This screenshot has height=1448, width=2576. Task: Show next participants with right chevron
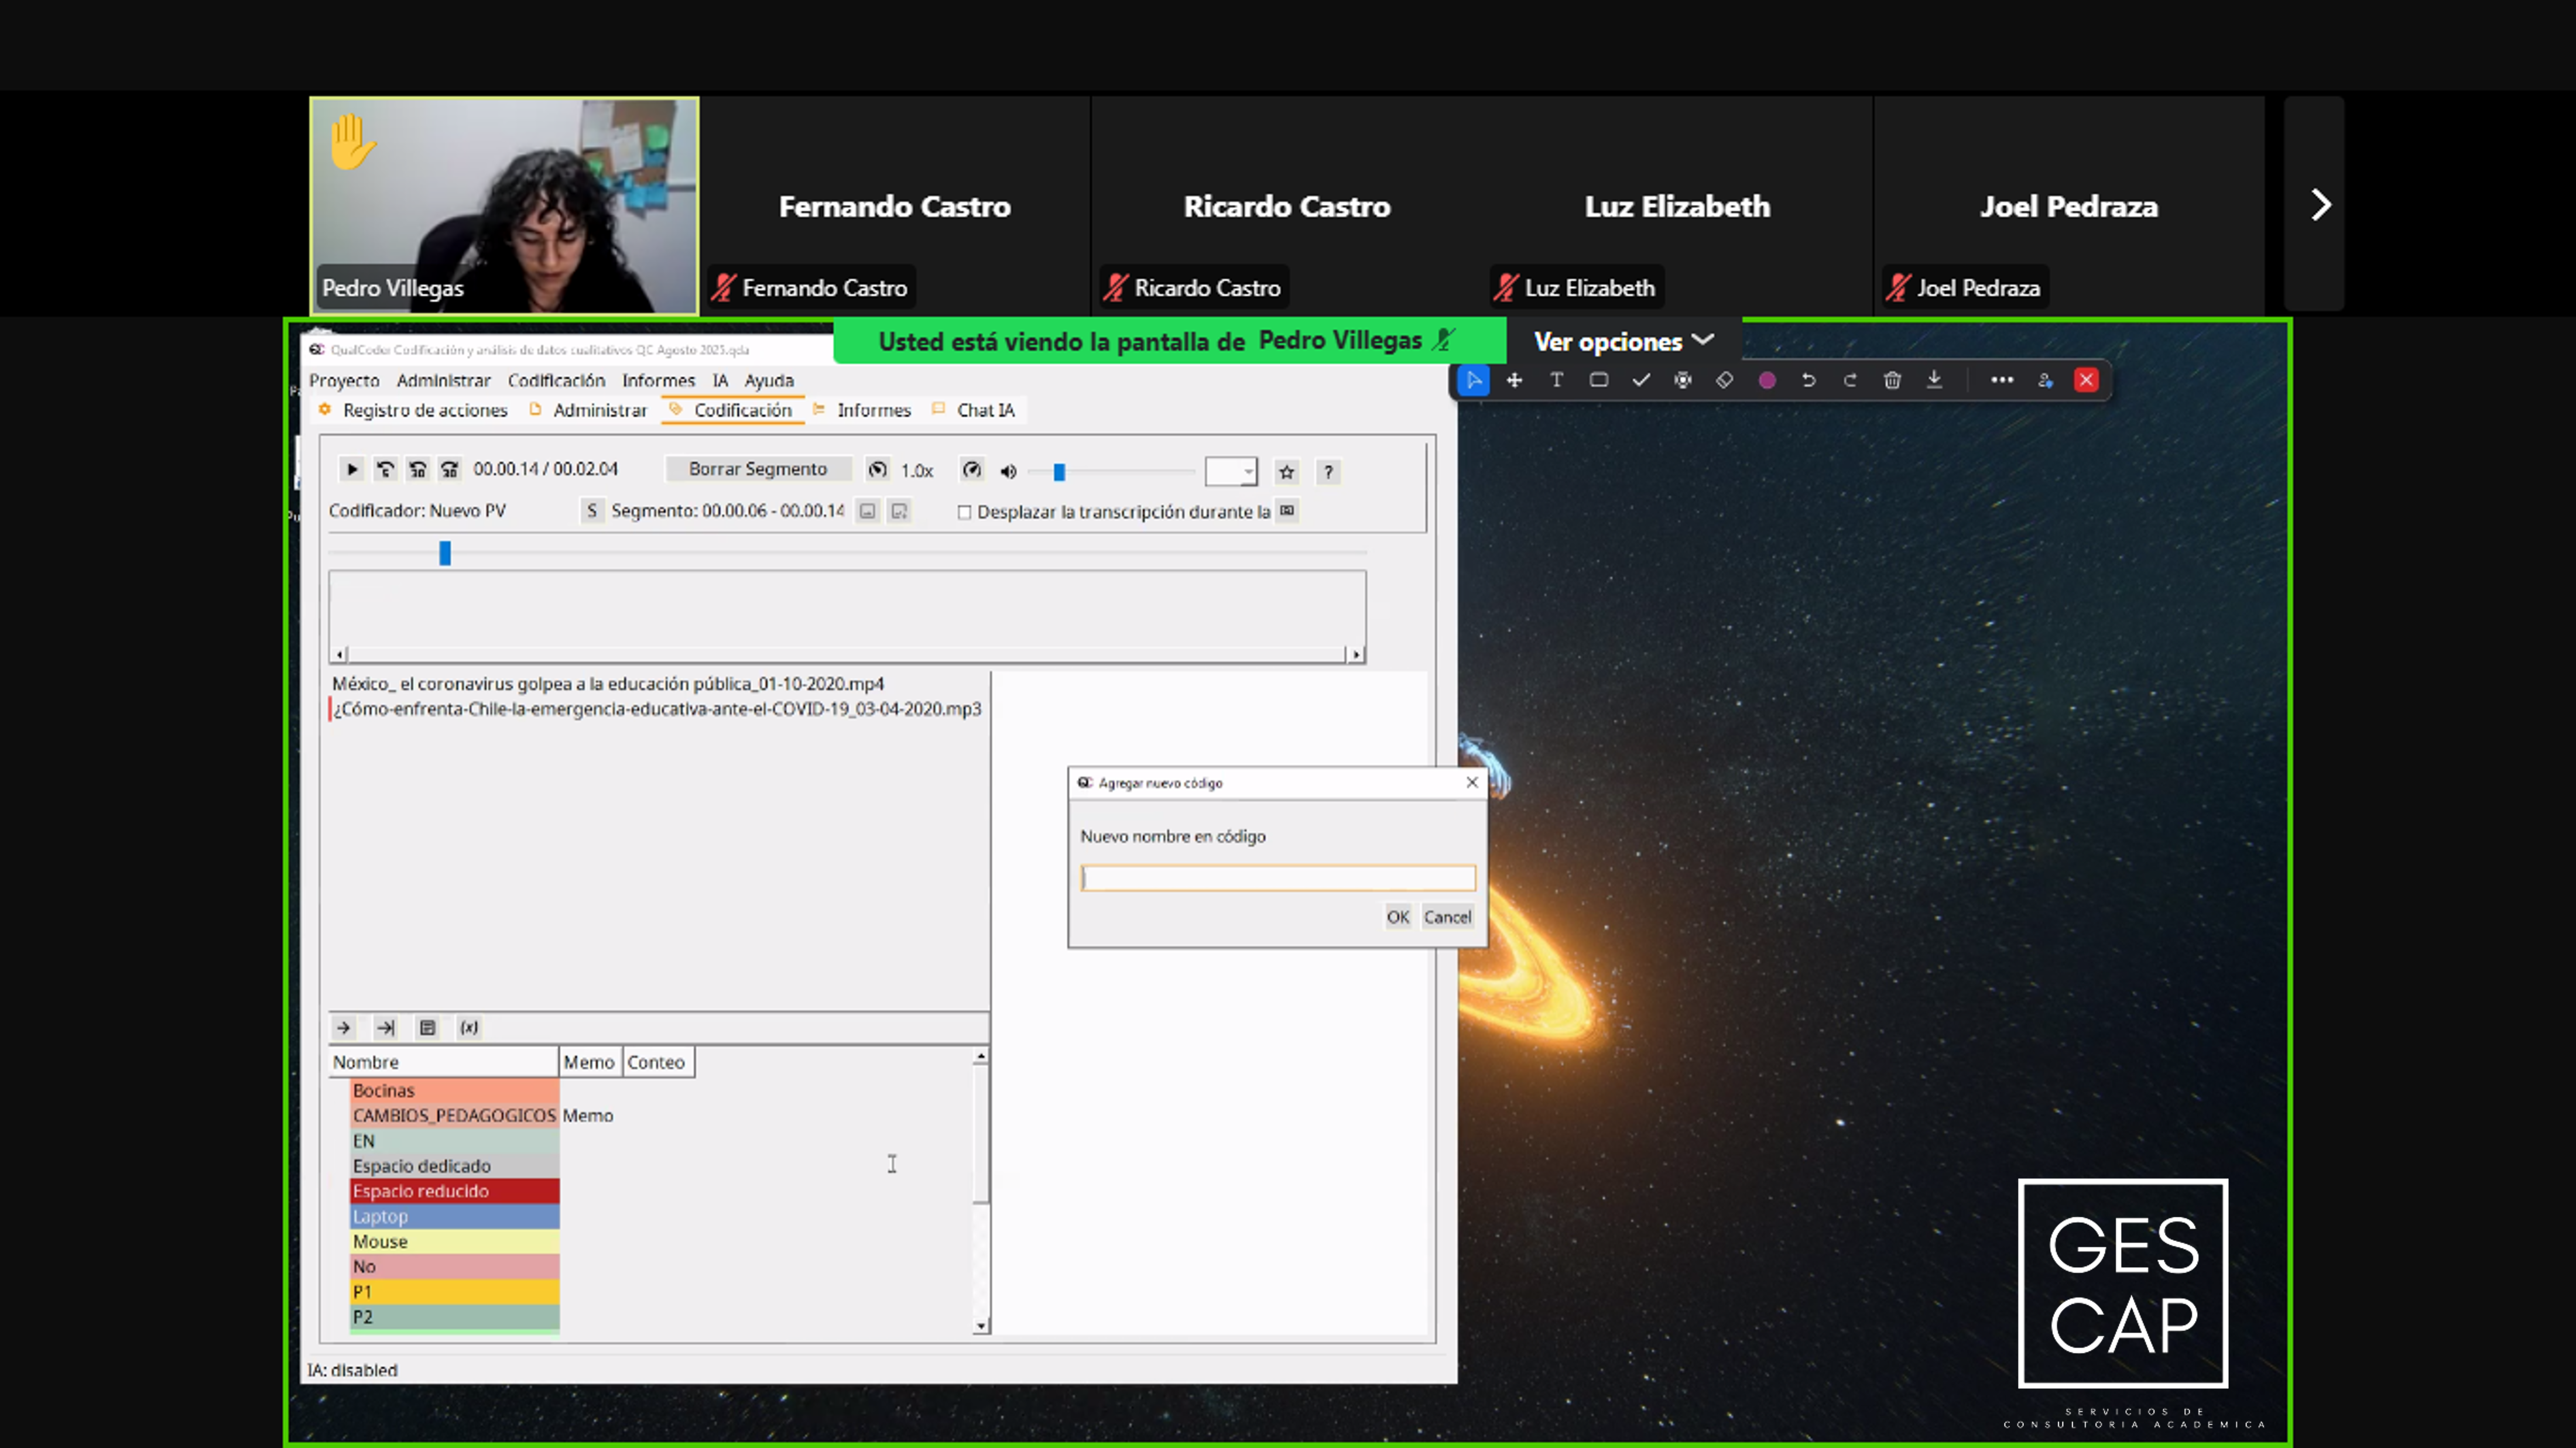point(2320,205)
